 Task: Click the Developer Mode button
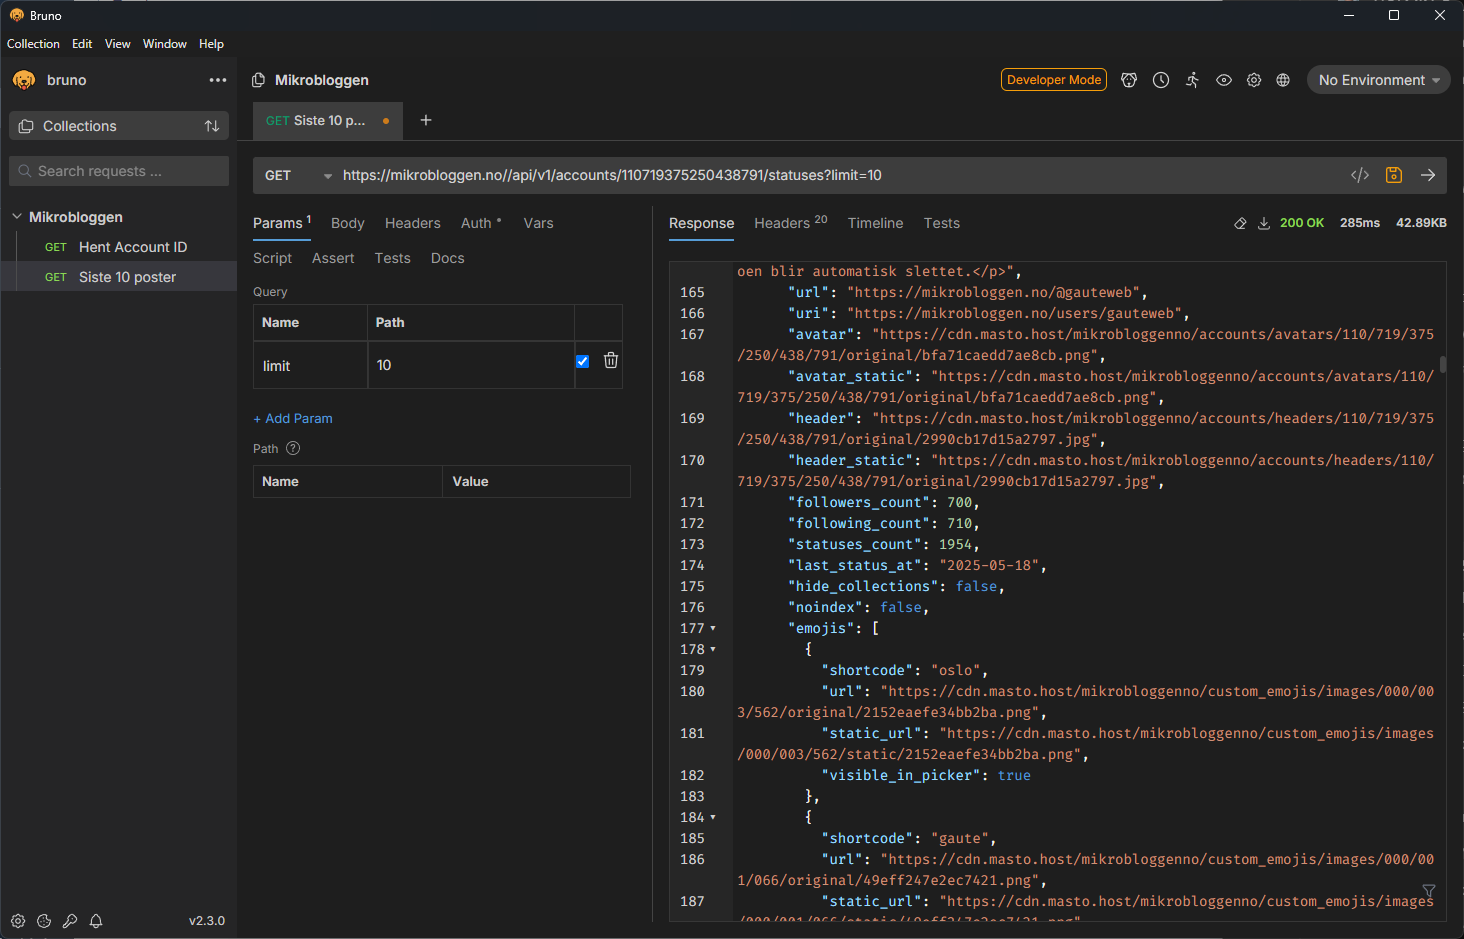tap(1054, 80)
